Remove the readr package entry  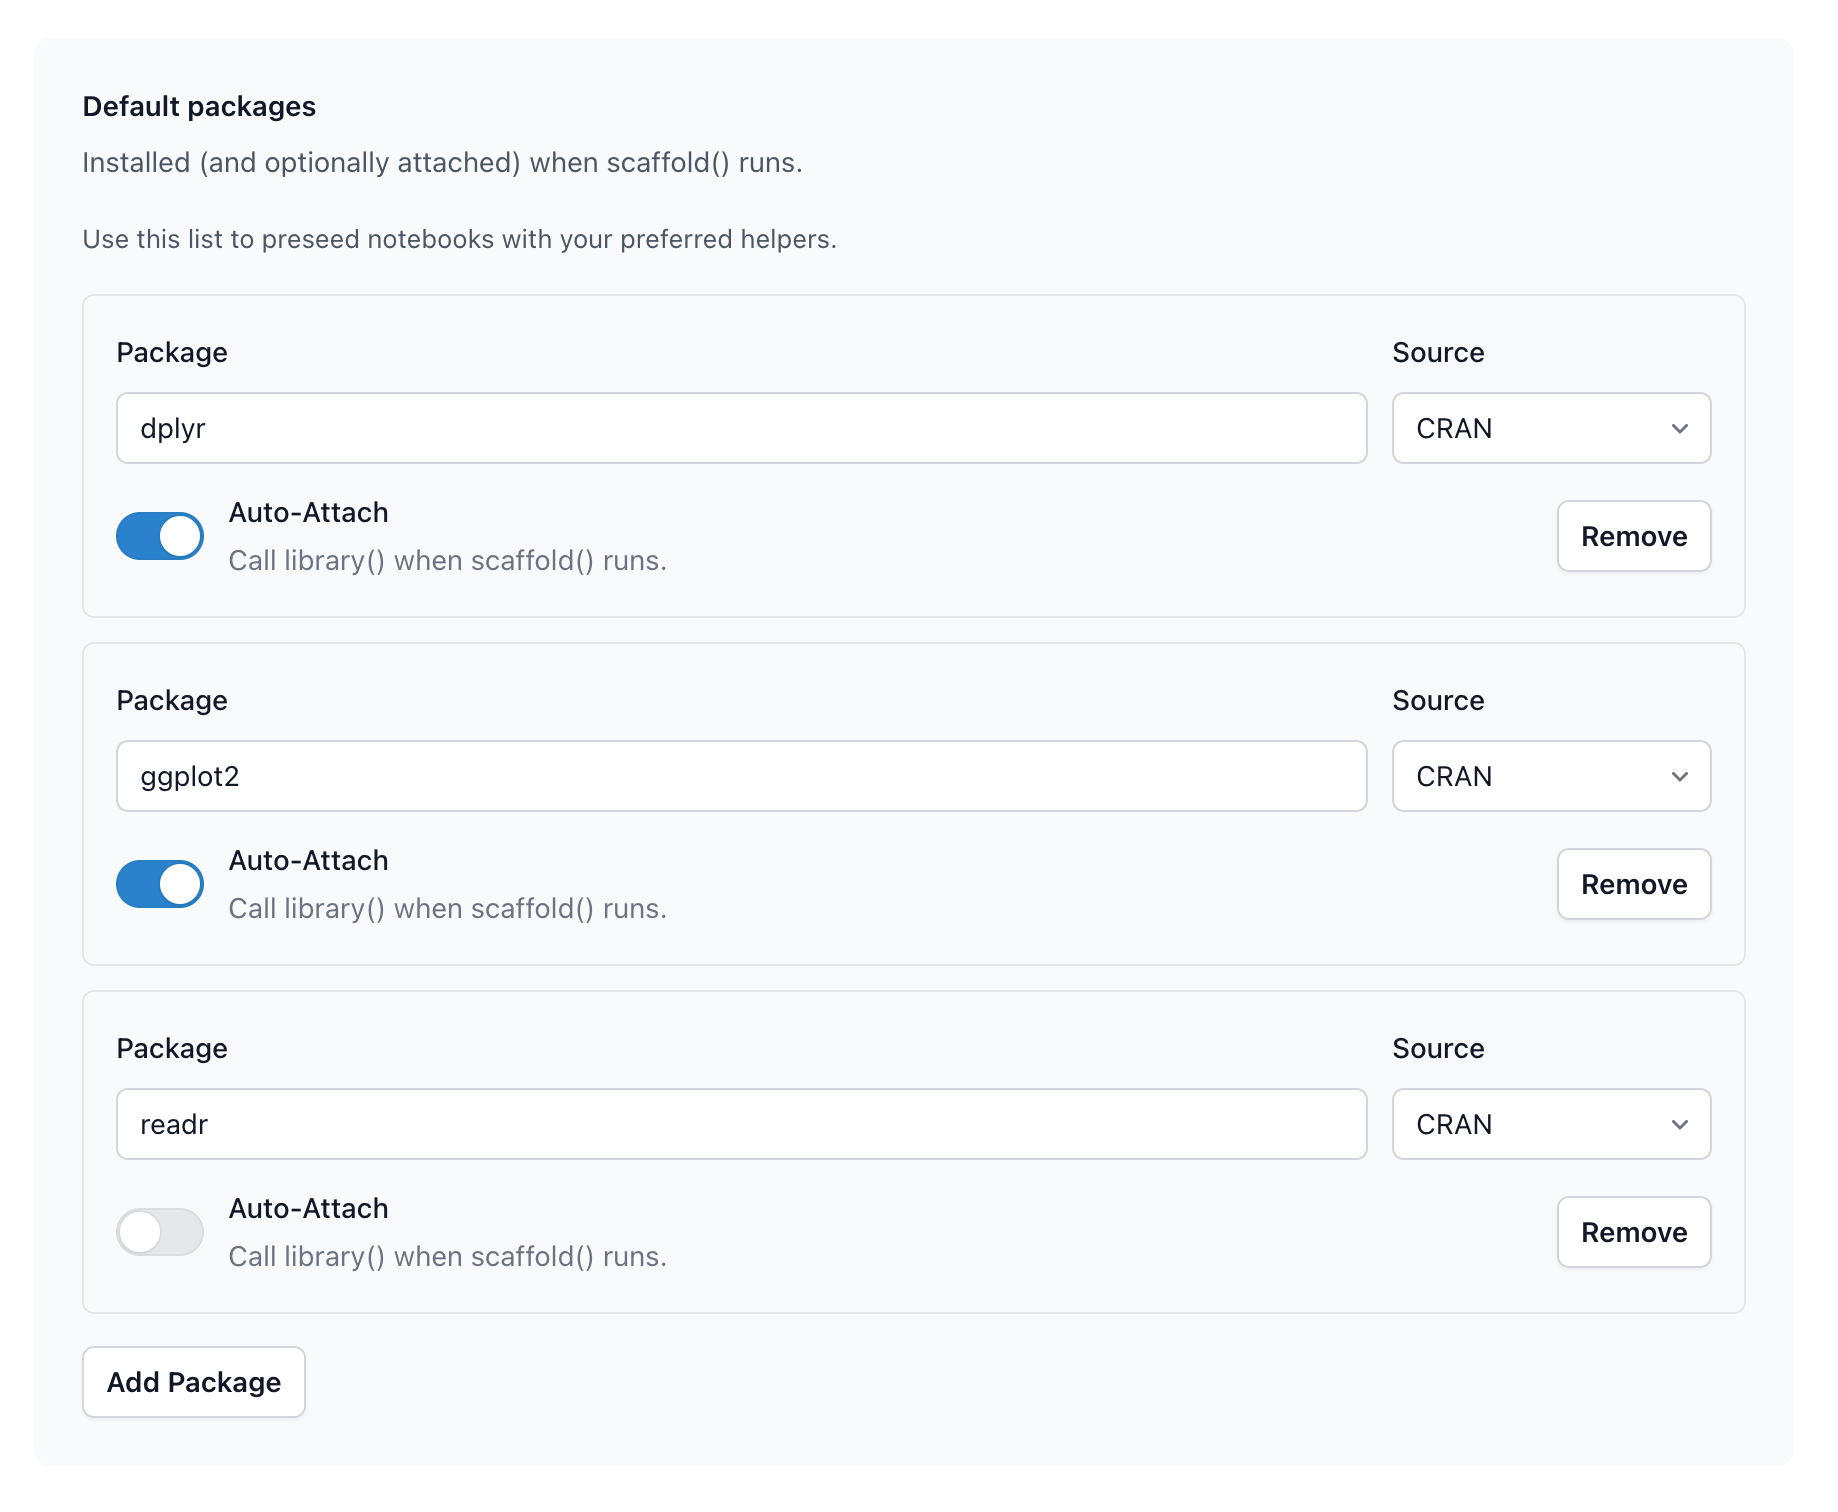1634,1232
